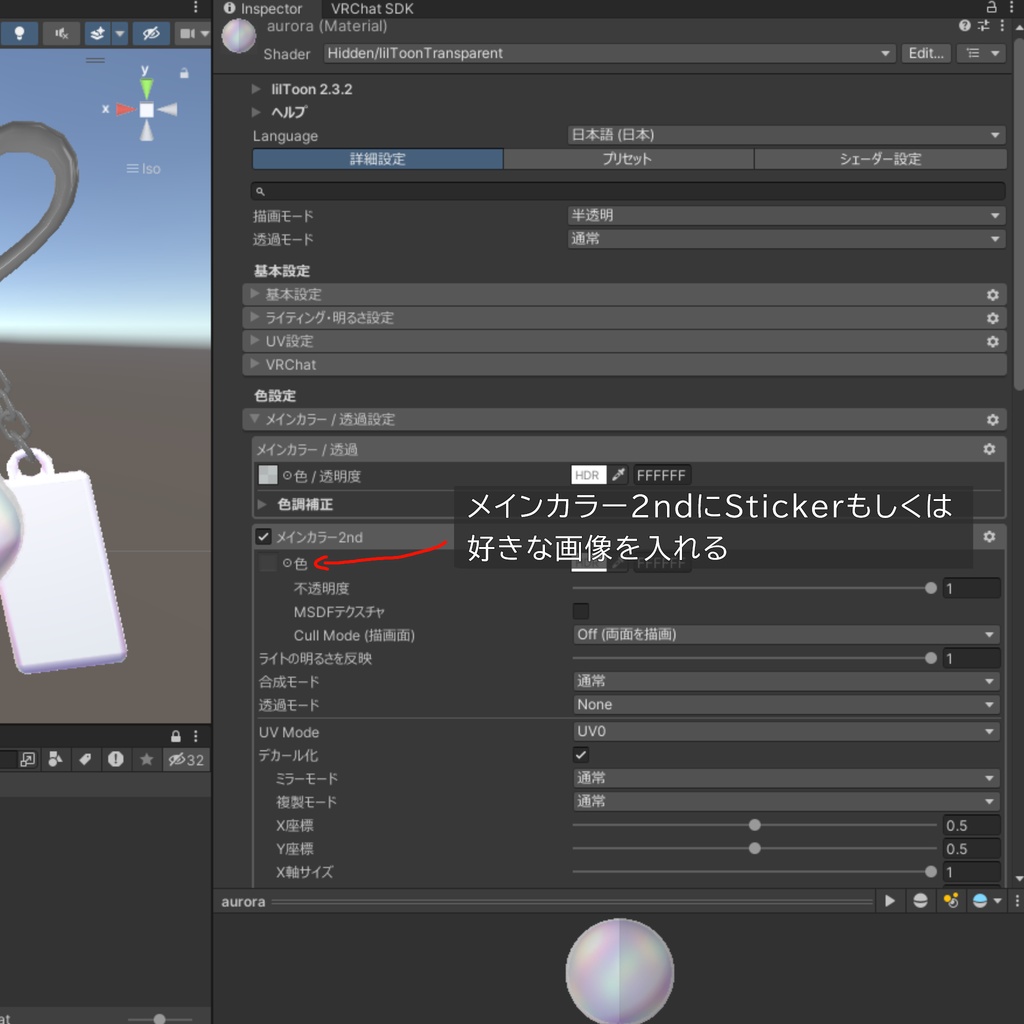The image size is (1024, 1024).
Task: Open material help question mark icon
Action: click(x=965, y=25)
